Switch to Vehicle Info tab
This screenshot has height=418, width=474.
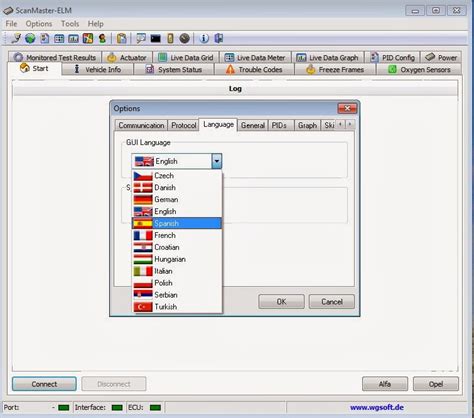coord(97,69)
